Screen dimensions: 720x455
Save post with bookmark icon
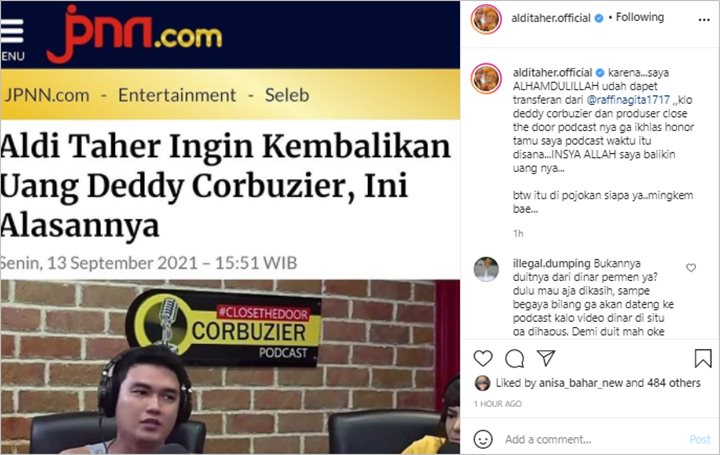pyautogui.click(x=703, y=359)
